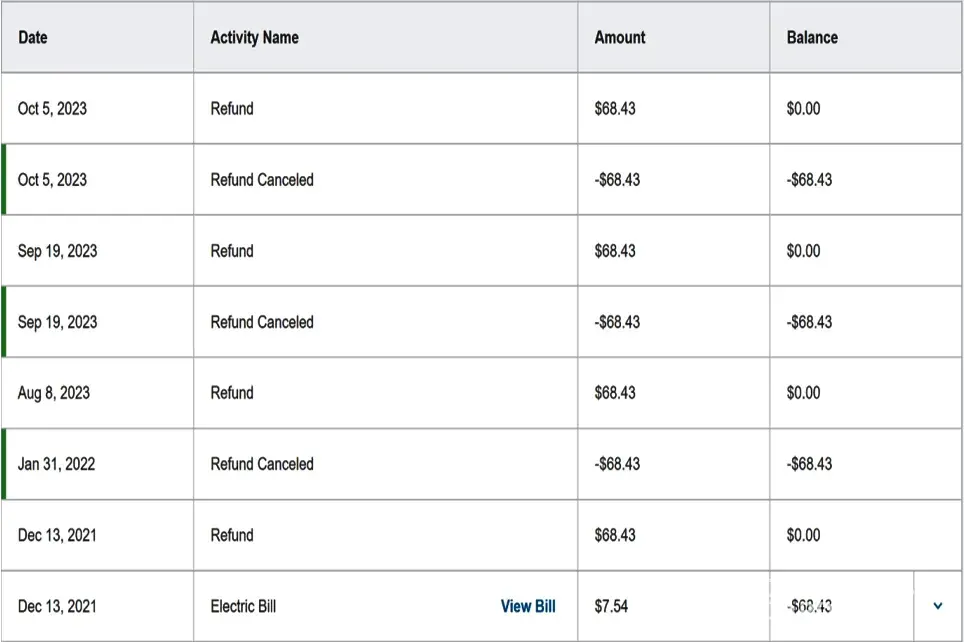Click the Date column header
This screenshot has width=964, height=642.
[x=33, y=37]
